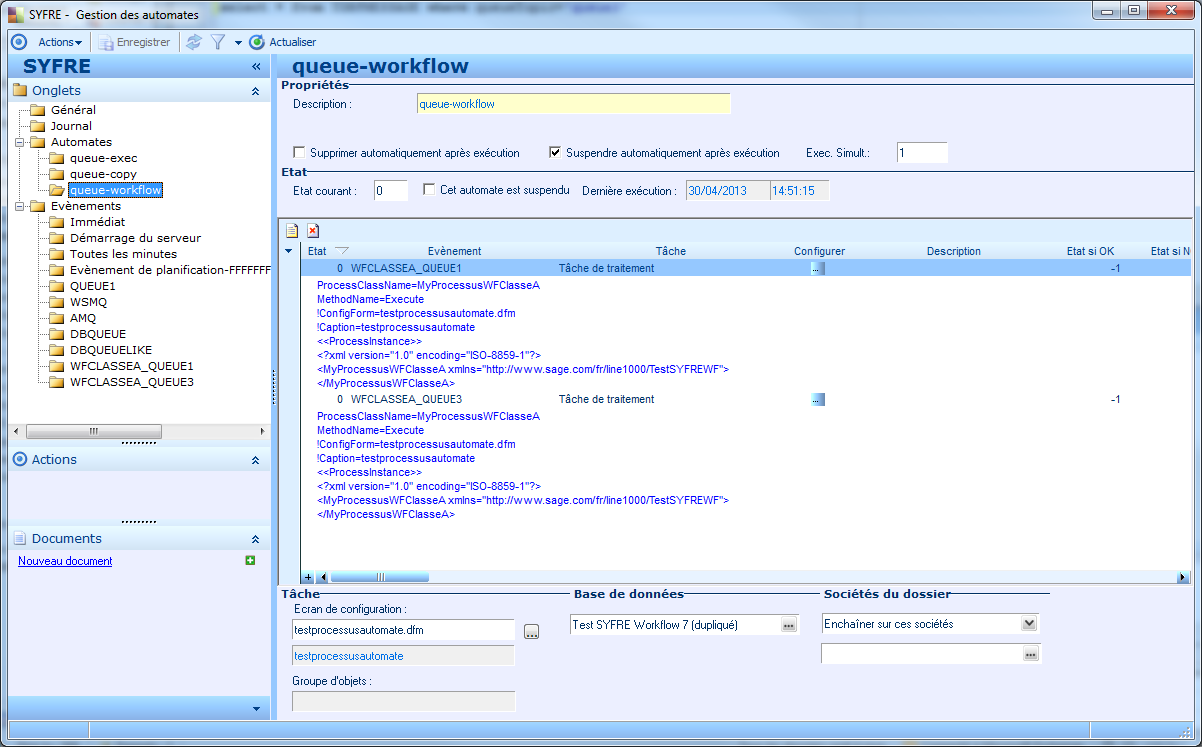Select the Evènements folder node
This screenshot has height=747, width=1202.
coord(85,206)
